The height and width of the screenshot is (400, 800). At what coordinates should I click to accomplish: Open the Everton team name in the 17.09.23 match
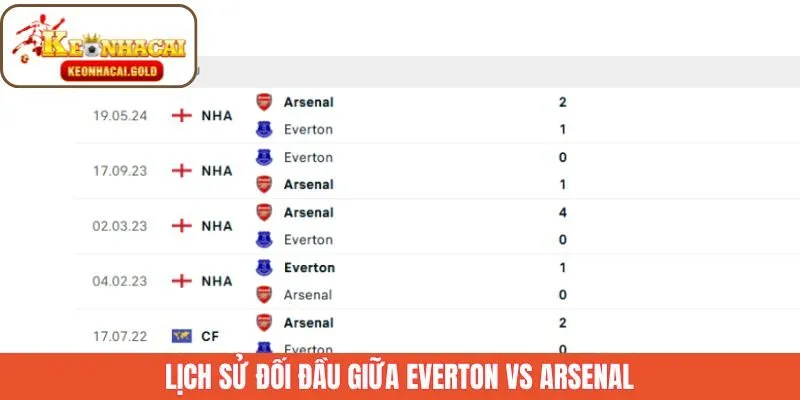click(308, 157)
